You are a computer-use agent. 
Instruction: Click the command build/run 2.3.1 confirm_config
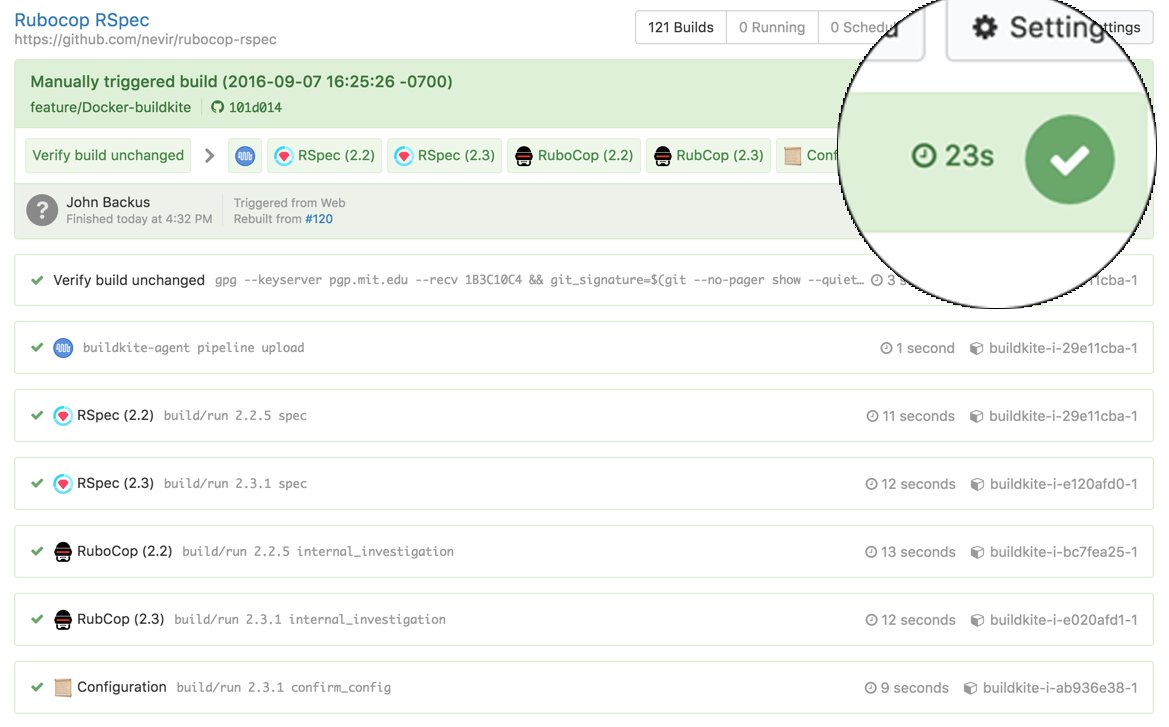pyautogui.click(x=283, y=687)
